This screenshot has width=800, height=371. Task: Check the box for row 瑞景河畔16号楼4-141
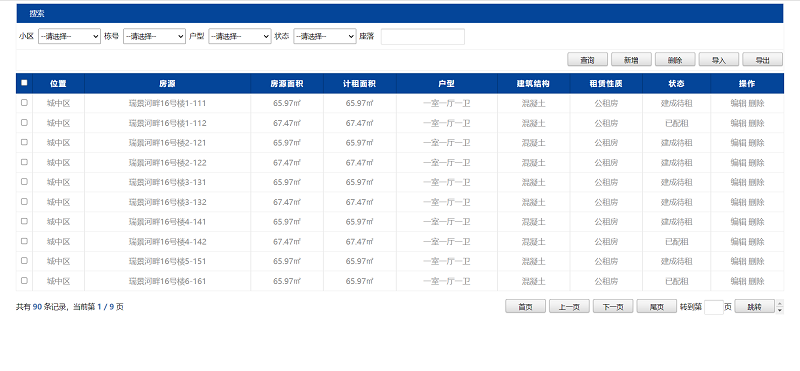pos(24,221)
